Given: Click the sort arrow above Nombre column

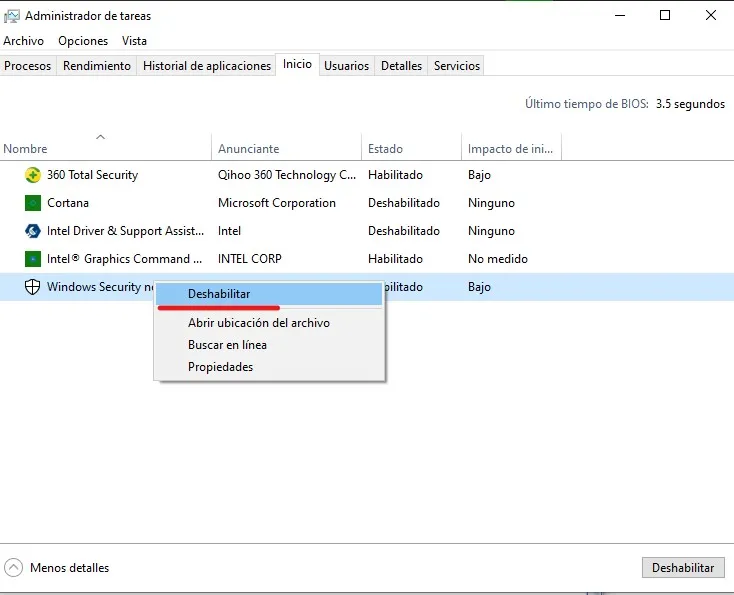Looking at the screenshot, I should [x=100, y=137].
